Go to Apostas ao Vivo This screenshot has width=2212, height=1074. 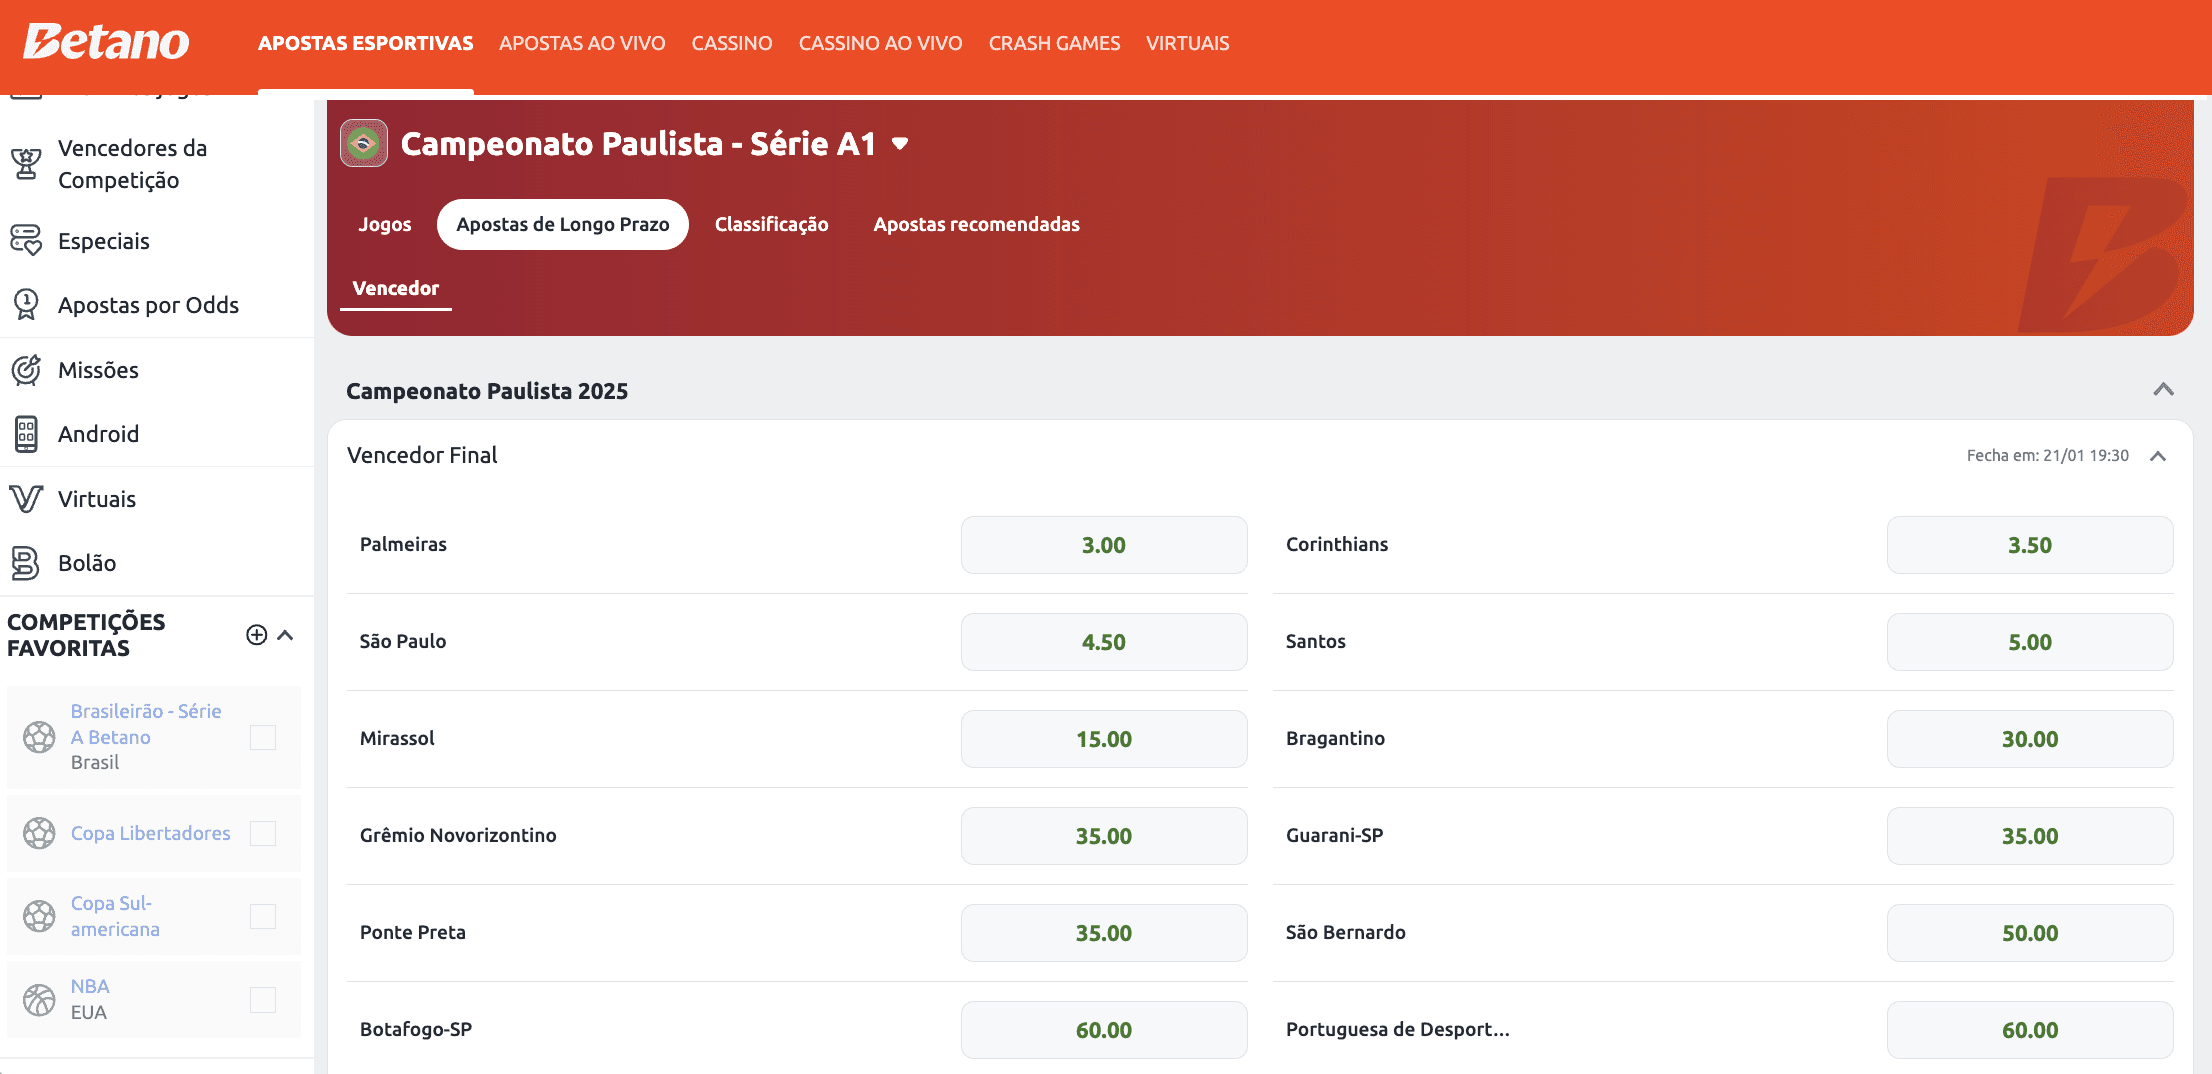click(x=582, y=43)
